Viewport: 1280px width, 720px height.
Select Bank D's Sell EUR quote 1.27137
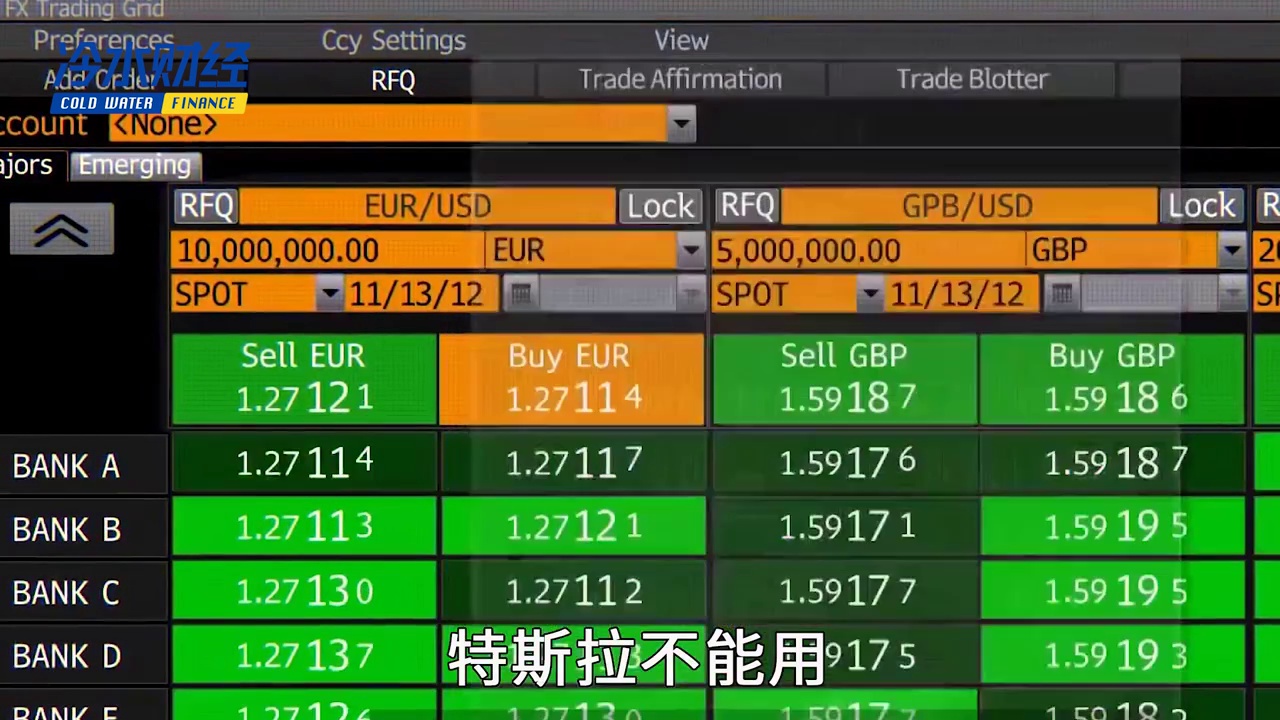pos(304,655)
